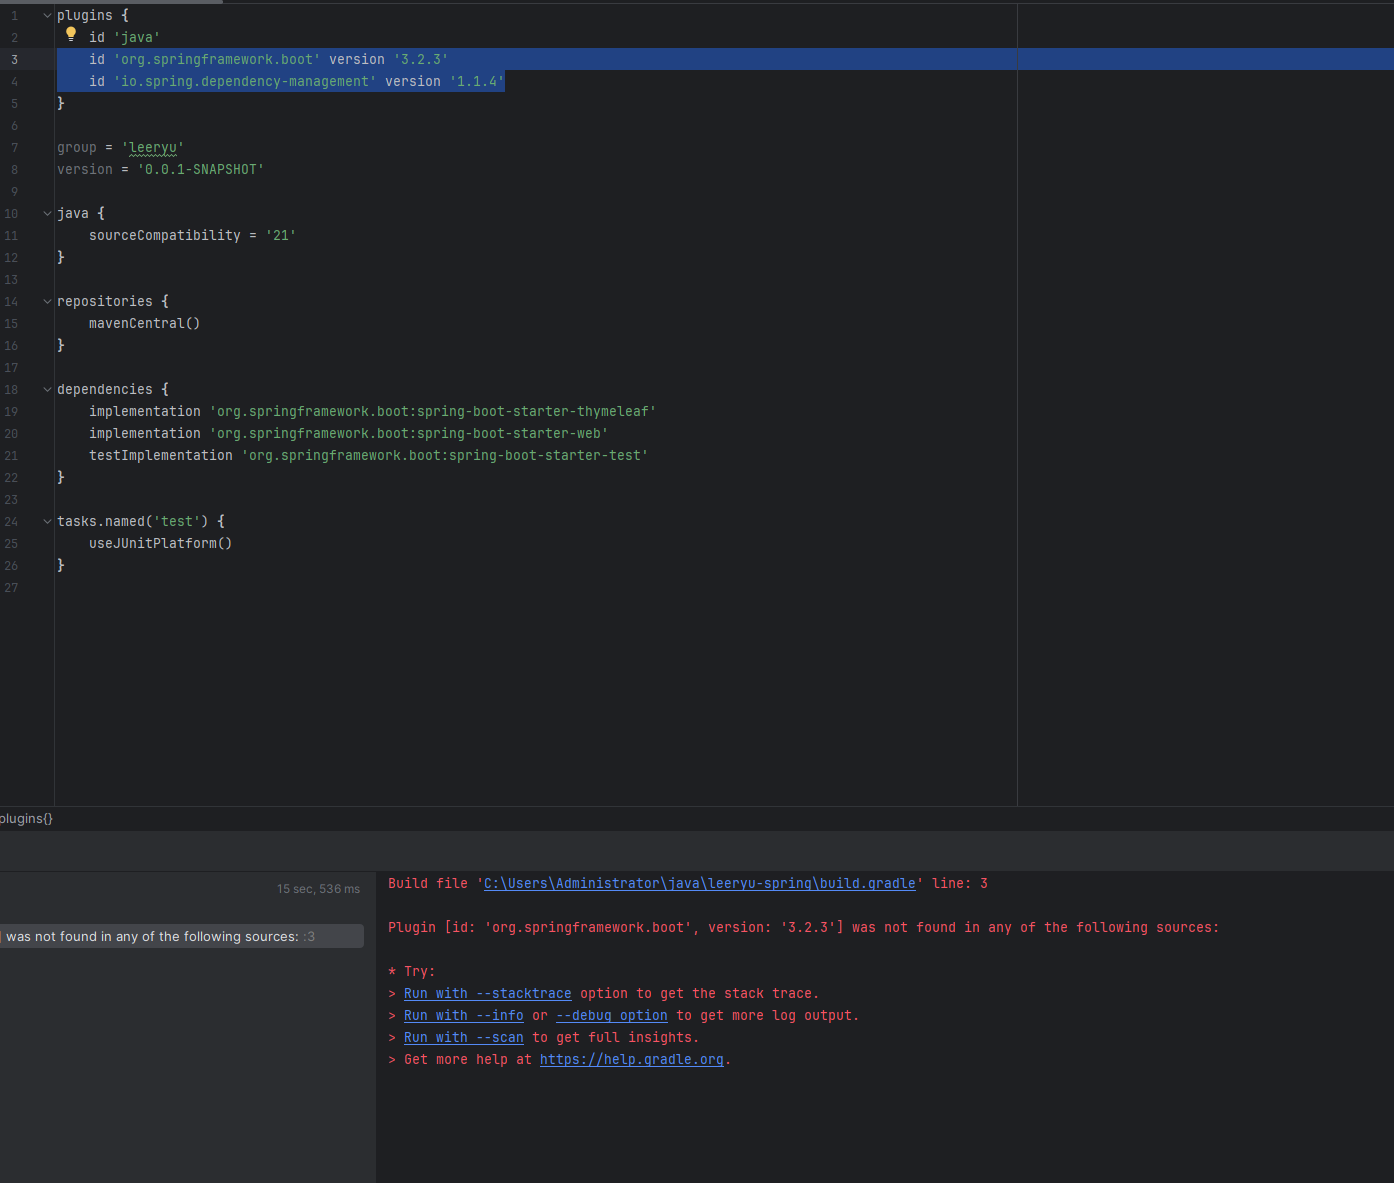Click the '21' sourceCompatibility value
The image size is (1394, 1183).
(281, 236)
